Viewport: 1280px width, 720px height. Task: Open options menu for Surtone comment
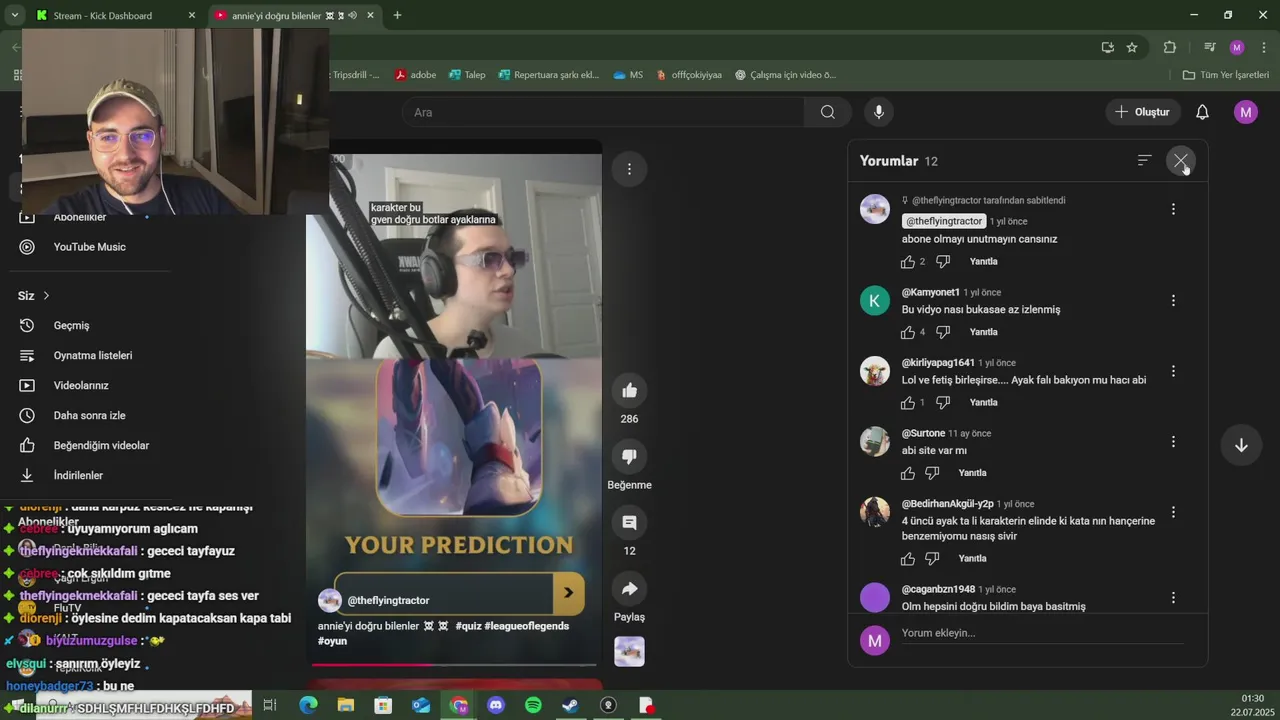coord(1173,441)
